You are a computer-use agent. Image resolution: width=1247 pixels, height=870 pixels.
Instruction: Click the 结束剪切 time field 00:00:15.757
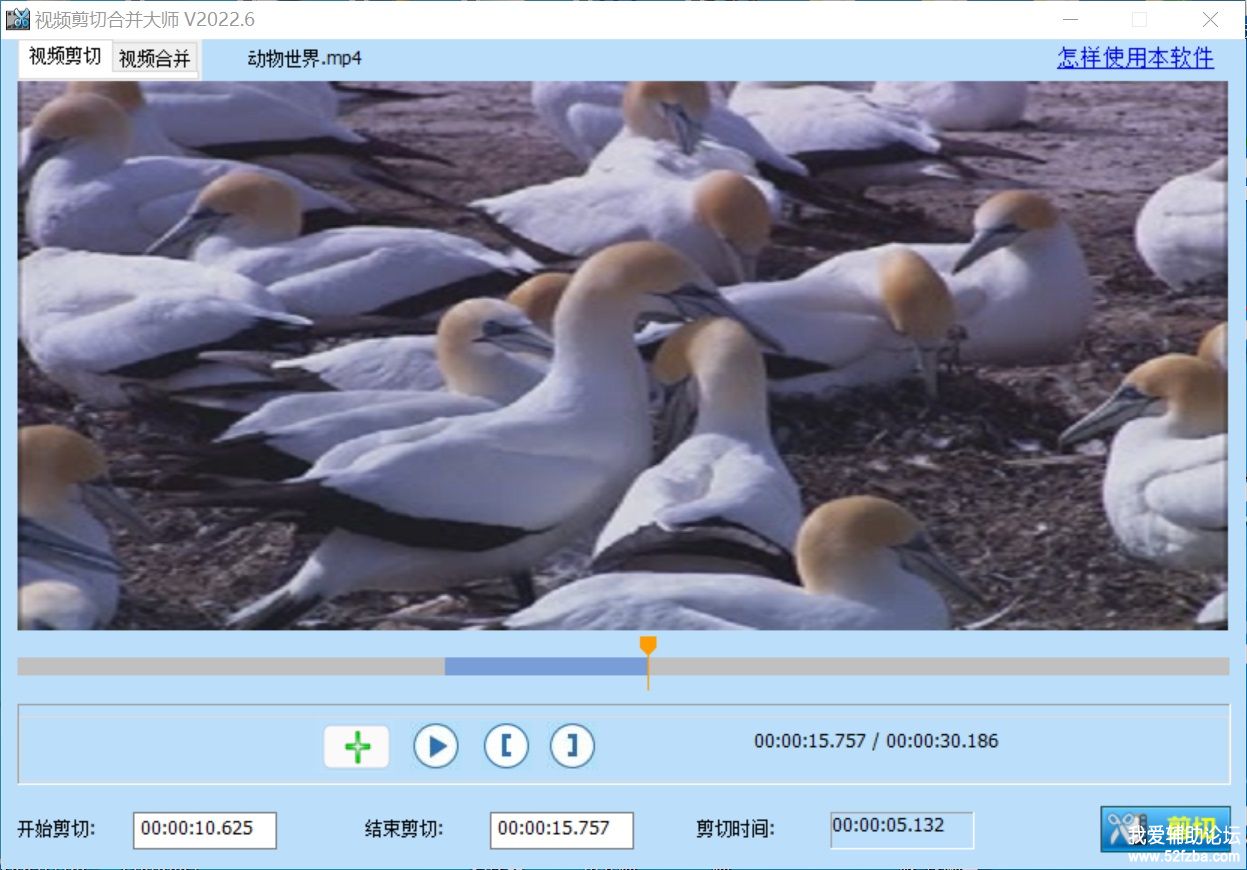pyautogui.click(x=562, y=830)
